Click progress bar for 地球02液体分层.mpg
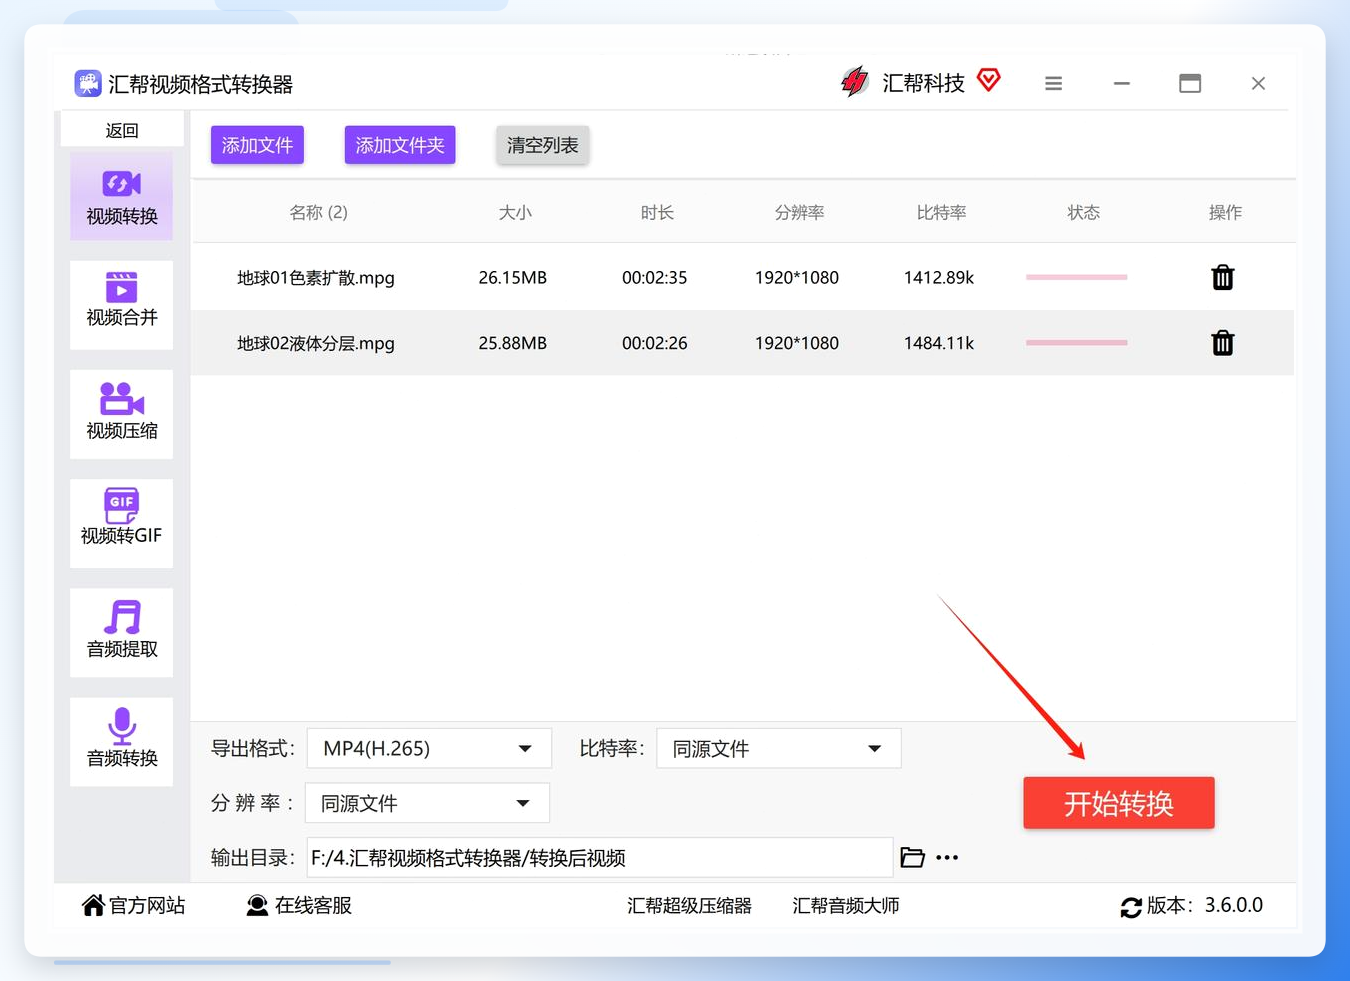Image resolution: width=1350 pixels, height=981 pixels. (x=1076, y=343)
